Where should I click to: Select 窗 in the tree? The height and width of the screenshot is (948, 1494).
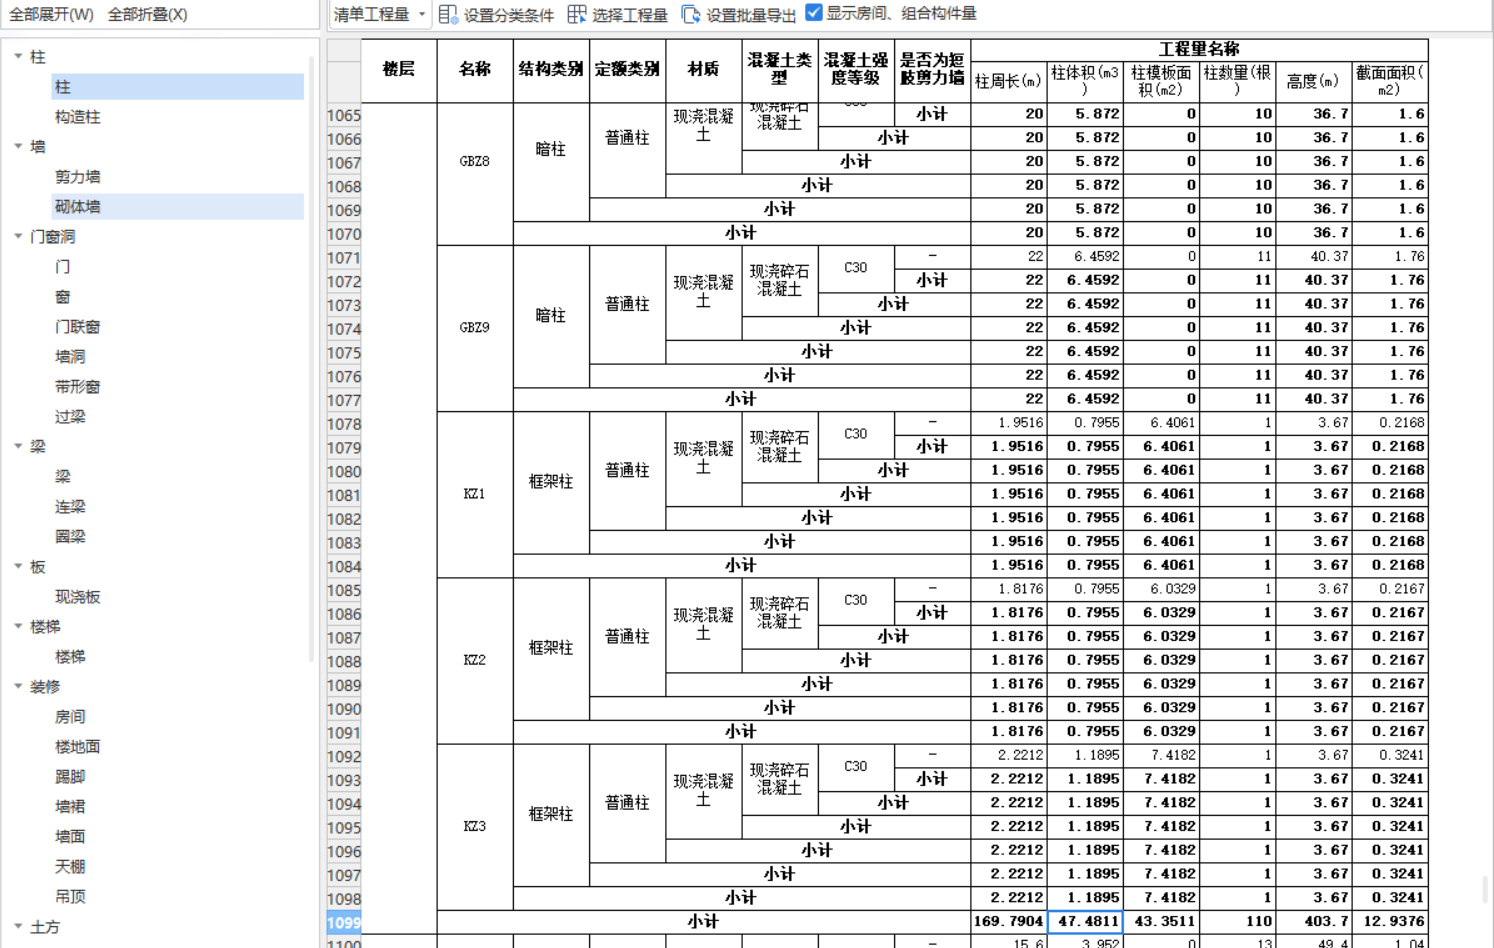click(62, 297)
